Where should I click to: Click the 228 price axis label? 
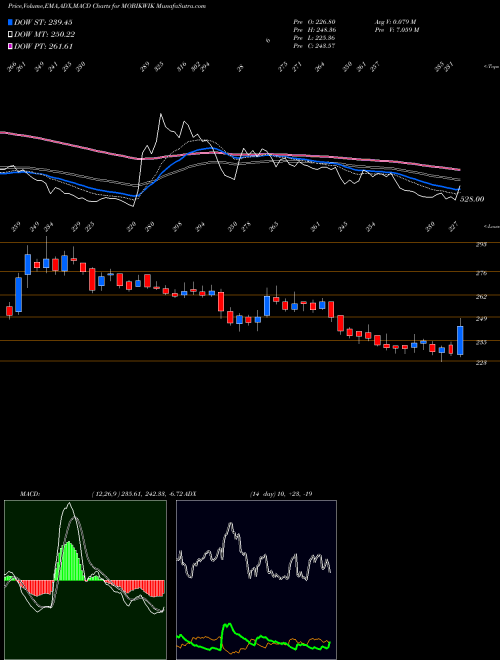[x=481, y=362]
